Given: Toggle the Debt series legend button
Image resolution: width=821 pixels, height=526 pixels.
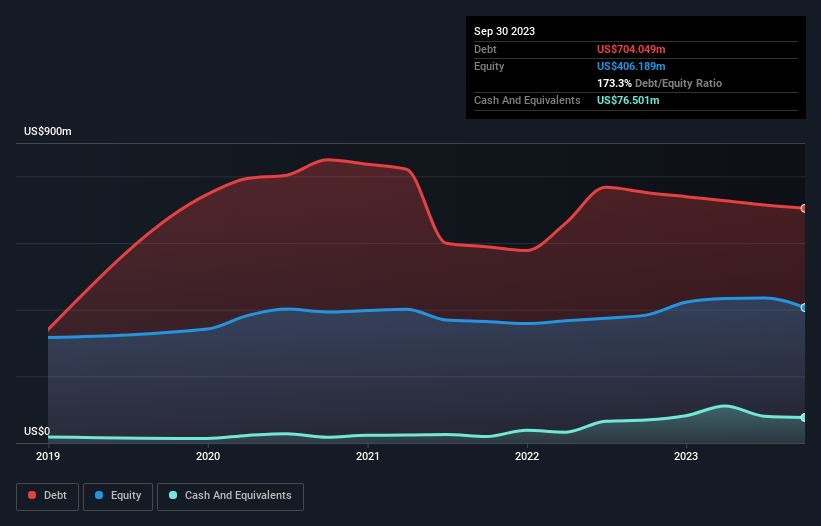Looking at the screenshot, I should click(47, 496).
